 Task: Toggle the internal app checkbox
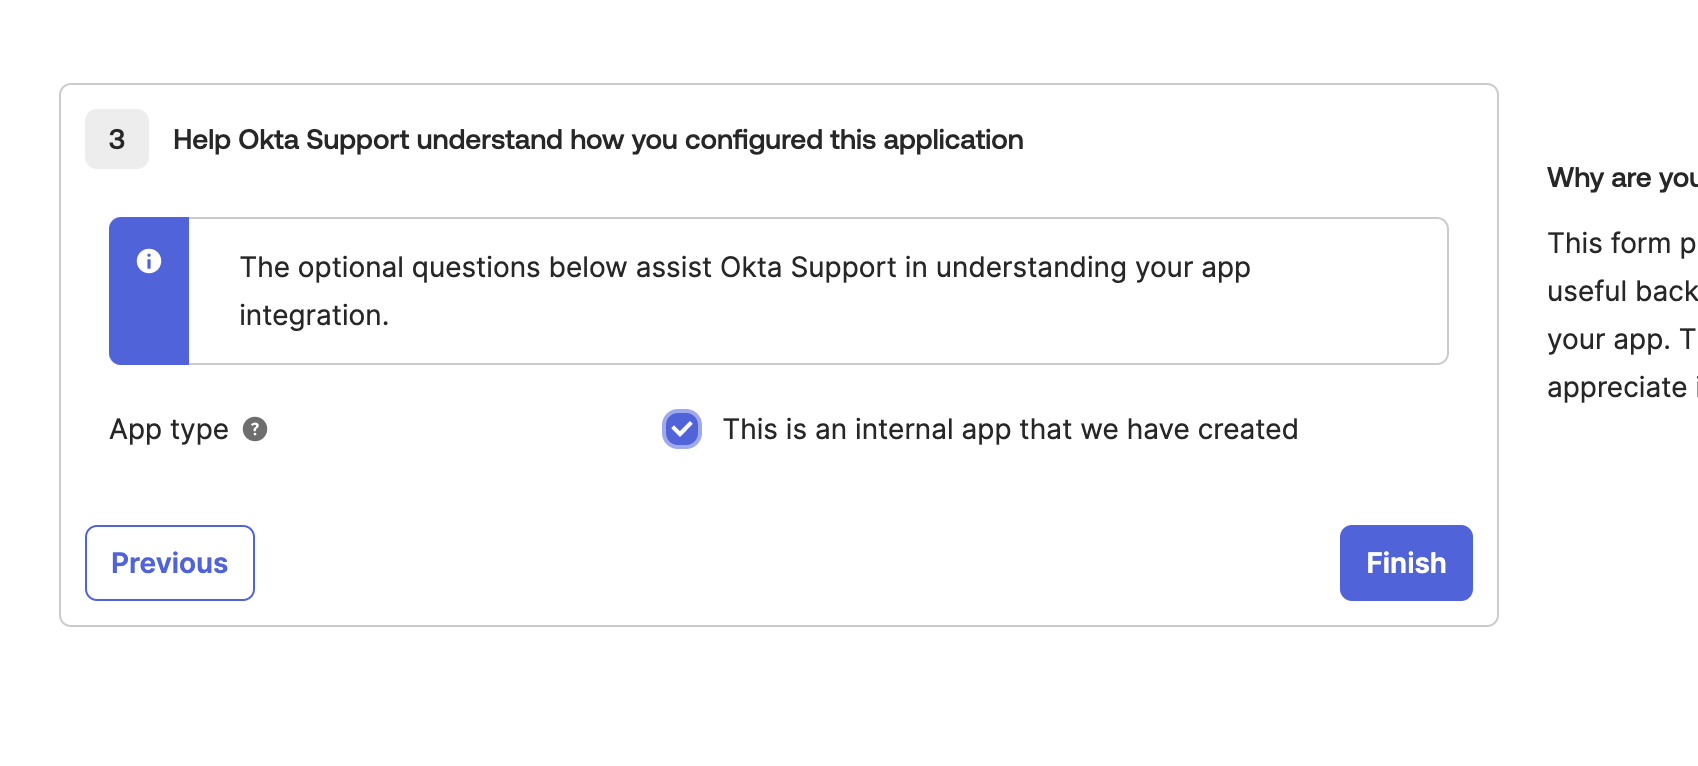click(682, 429)
